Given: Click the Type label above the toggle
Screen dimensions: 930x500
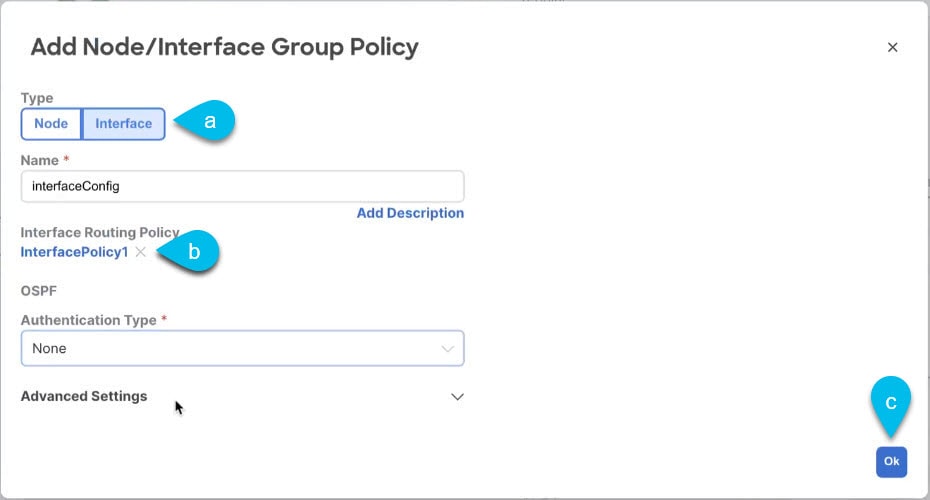Looking at the screenshot, I should pos(37,98).
